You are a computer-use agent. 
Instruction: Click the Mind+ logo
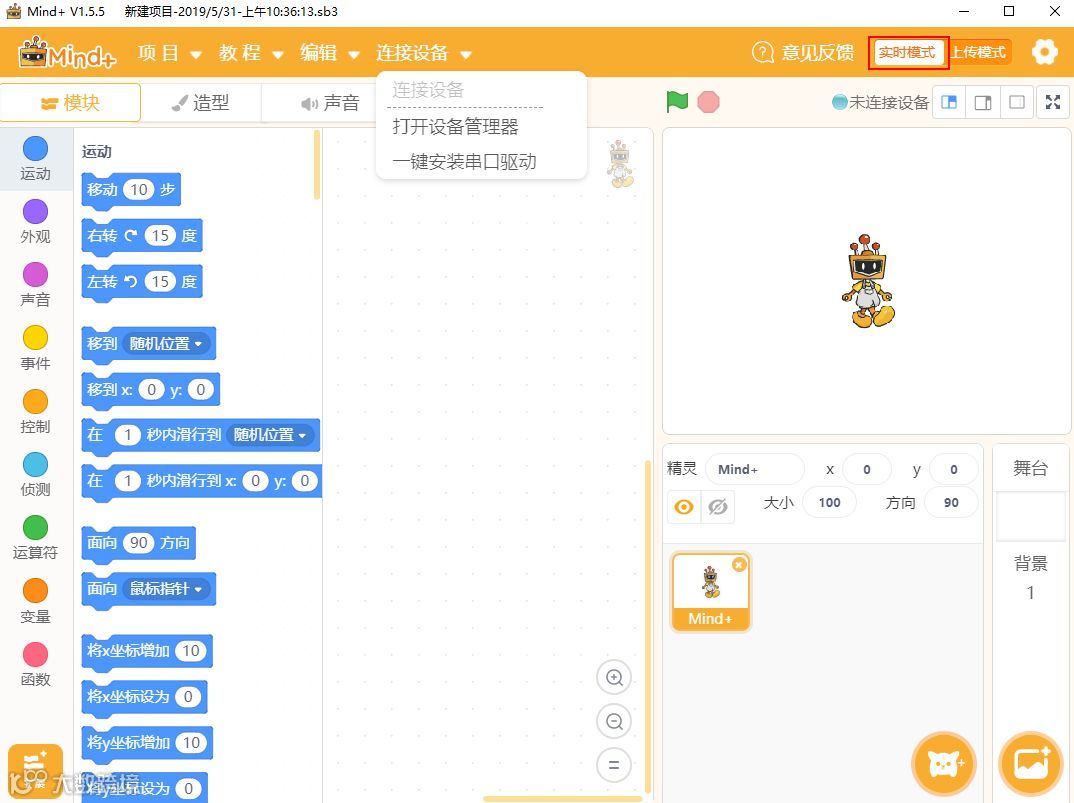tap(67, 52)
